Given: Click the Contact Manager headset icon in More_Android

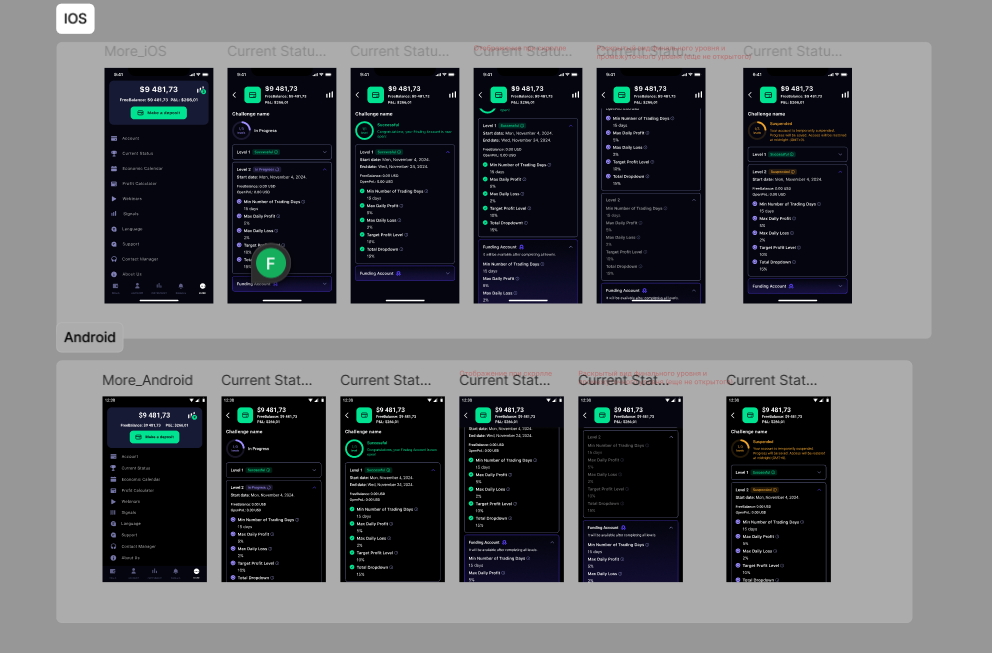Looking at the screenshot, I should [x=114, y=546].
